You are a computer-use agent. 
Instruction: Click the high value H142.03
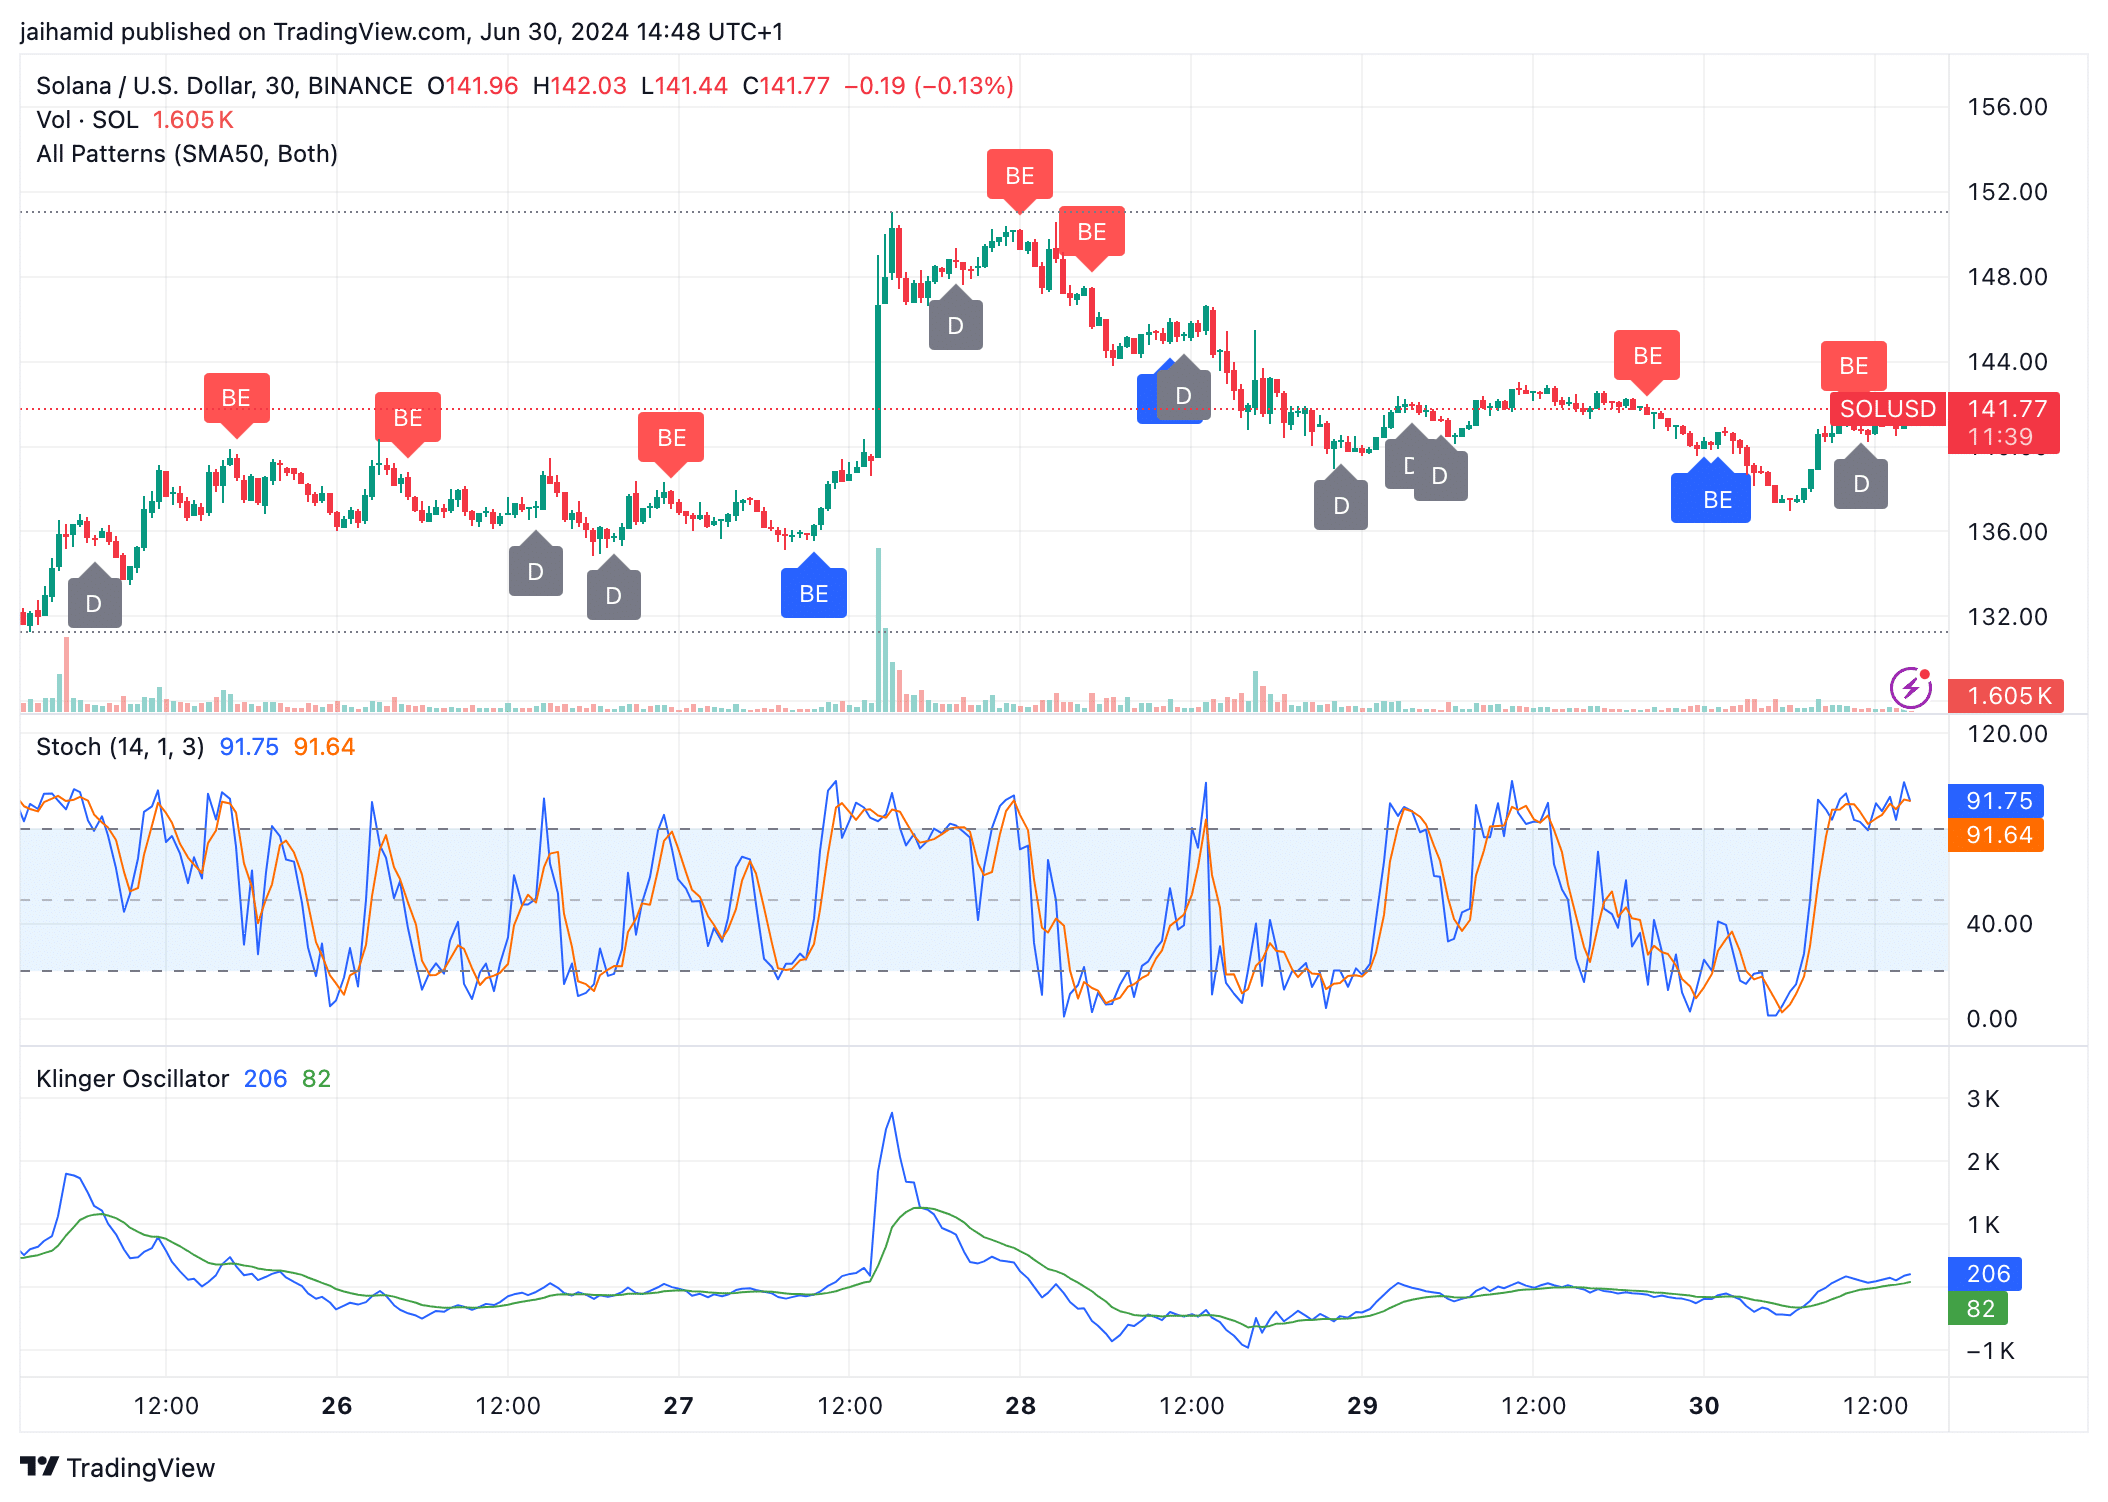pos(580,86)
